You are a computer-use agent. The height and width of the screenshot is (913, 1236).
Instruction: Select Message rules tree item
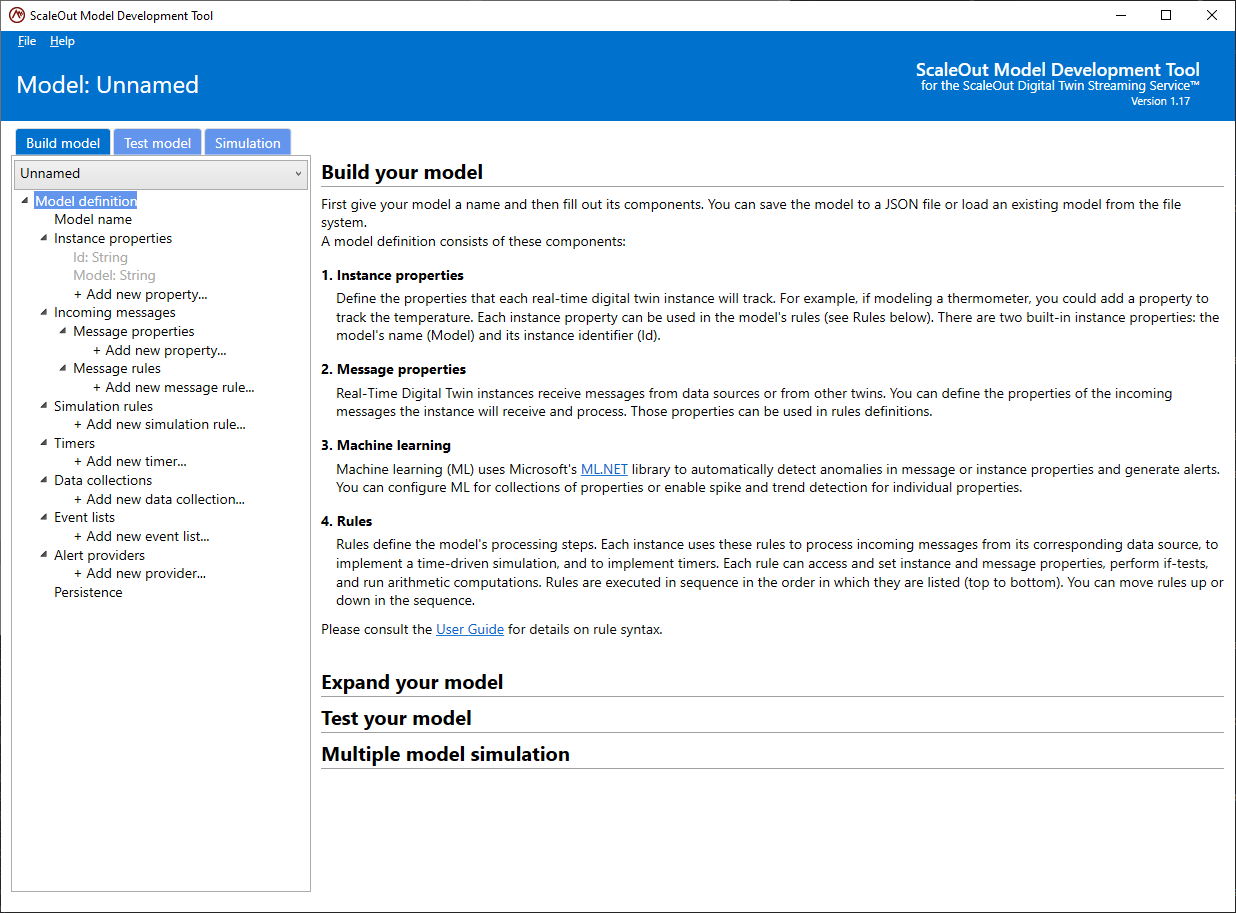117,368
